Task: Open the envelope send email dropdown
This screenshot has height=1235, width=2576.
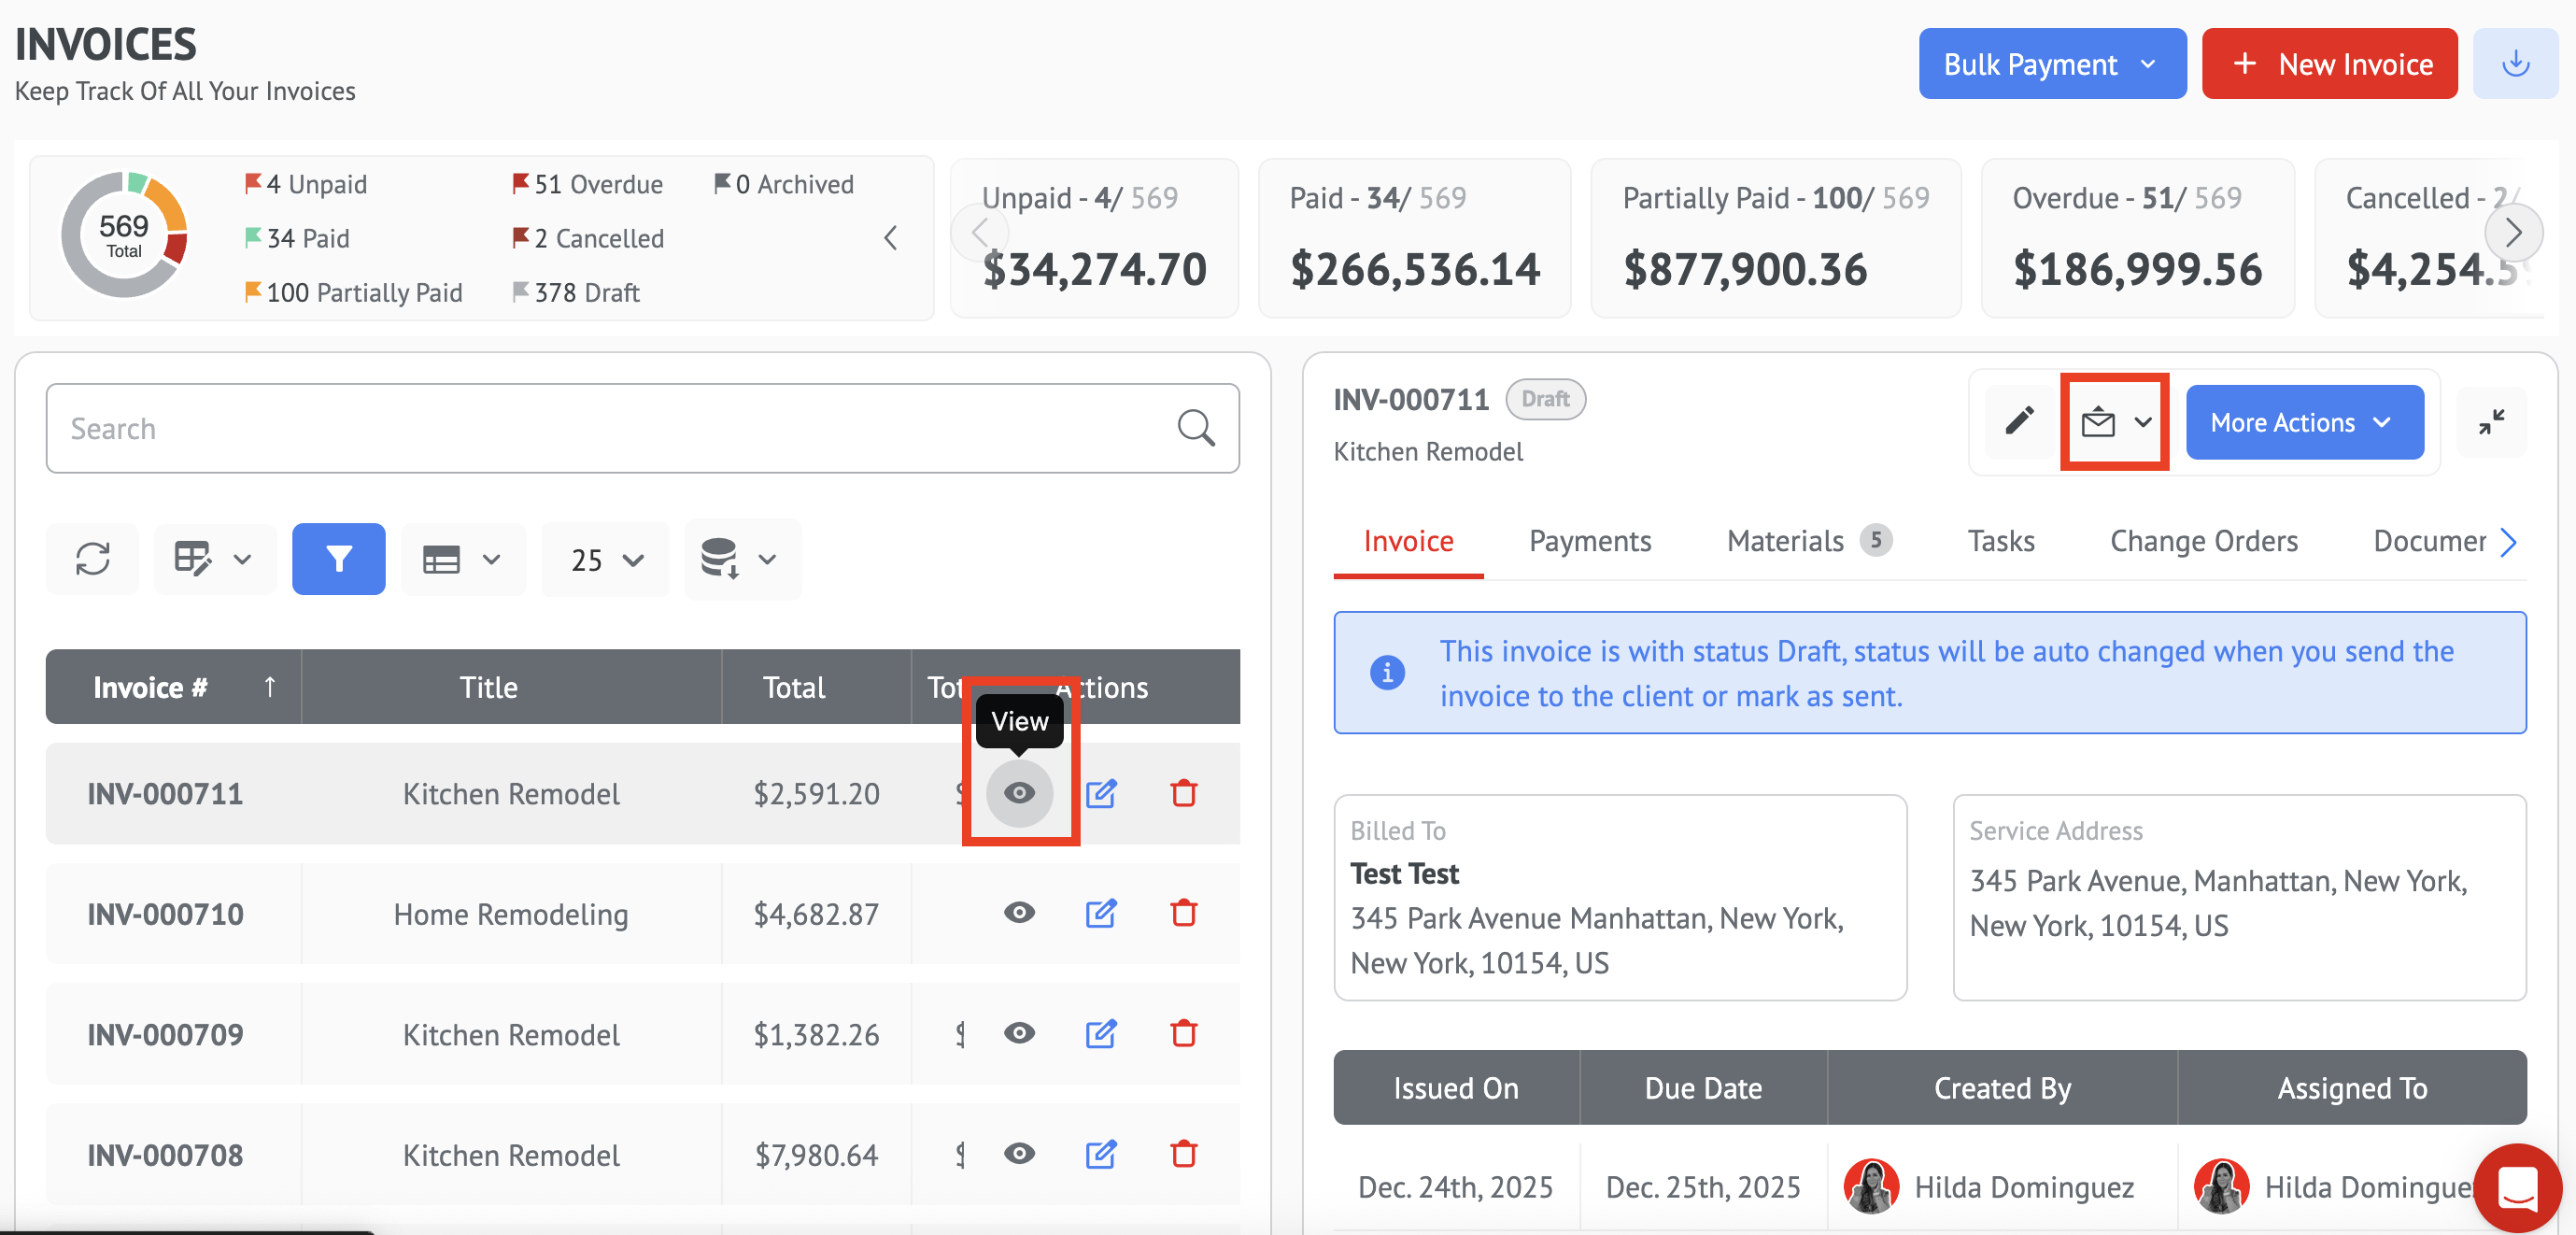Action: point(2114,422)
